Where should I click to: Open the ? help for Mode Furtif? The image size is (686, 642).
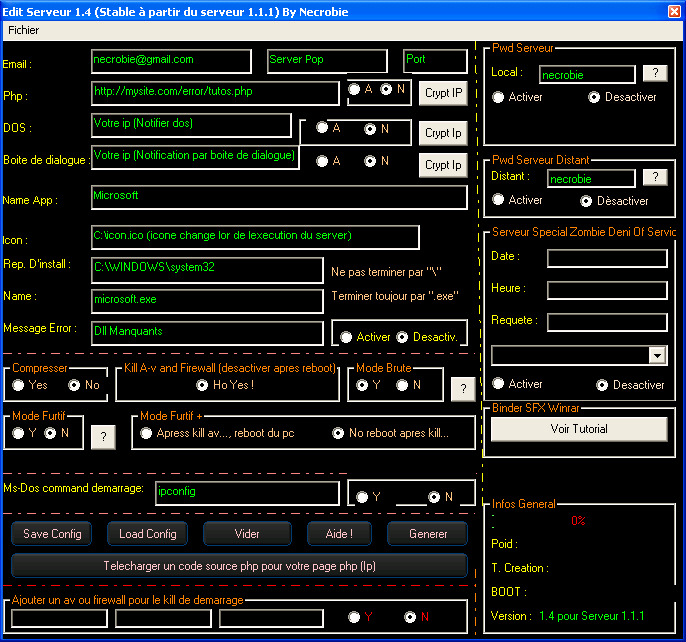[103, 436]
